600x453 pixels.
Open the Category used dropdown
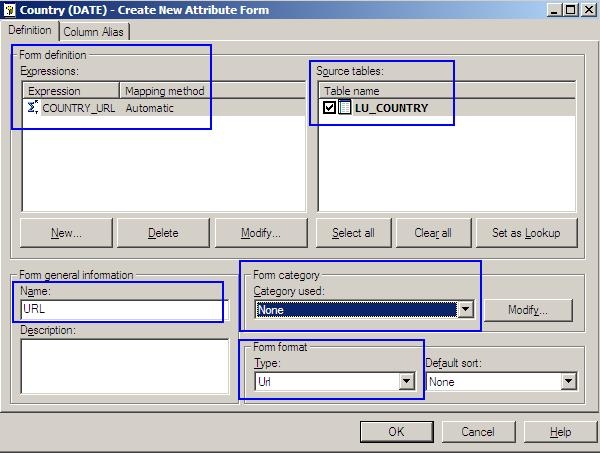pyautogui.click(x=464, y=310)
